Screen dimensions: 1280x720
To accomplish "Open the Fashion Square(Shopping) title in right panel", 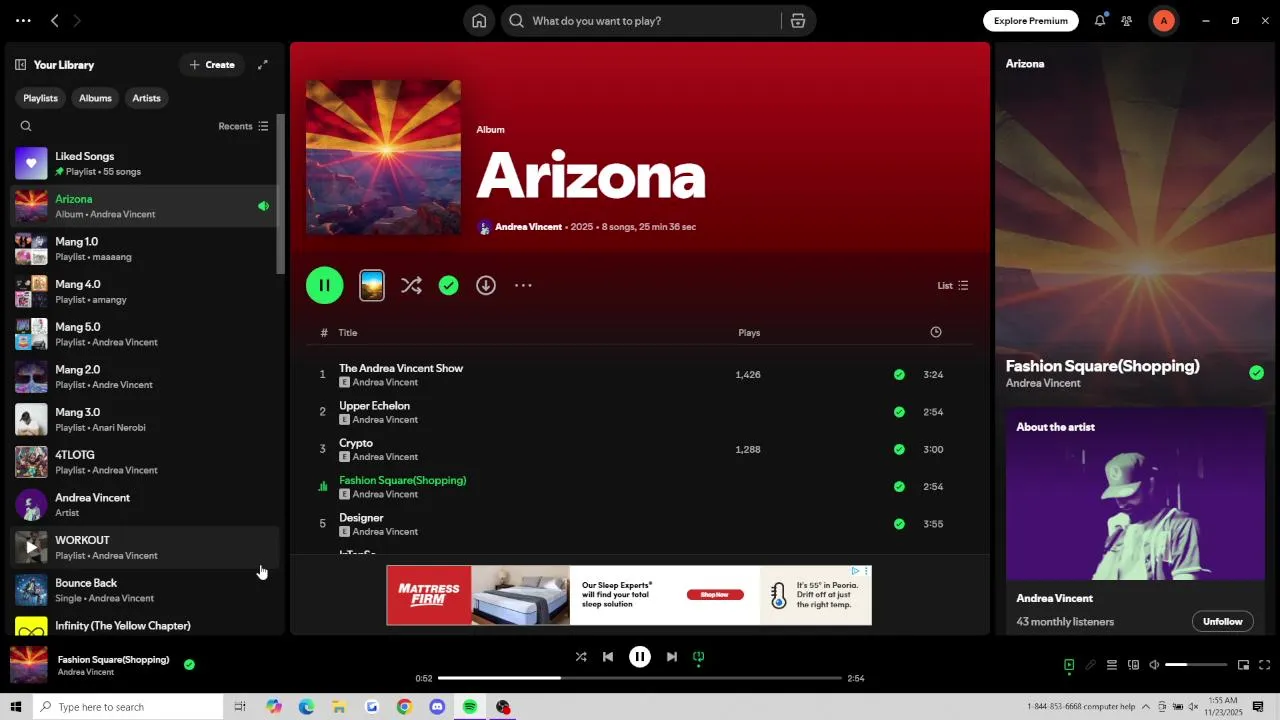I will [1102, 366].
